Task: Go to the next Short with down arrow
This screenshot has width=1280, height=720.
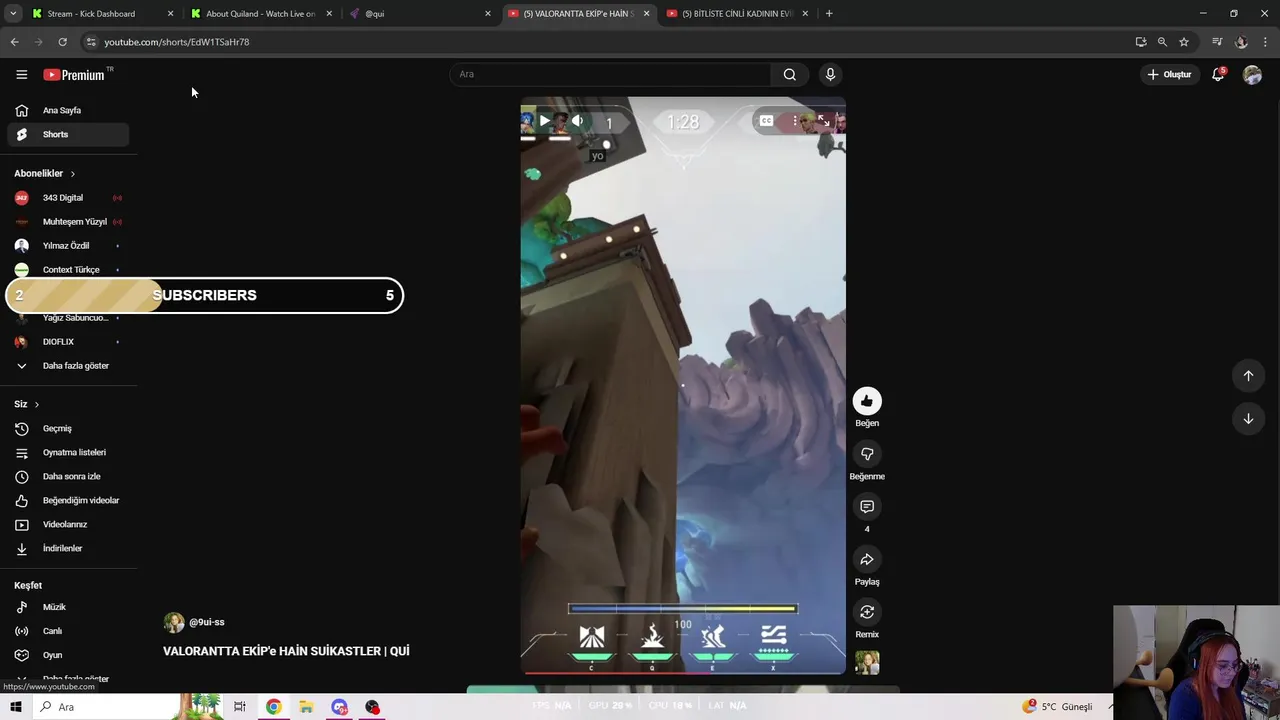Action: [x=1248, y=419]
